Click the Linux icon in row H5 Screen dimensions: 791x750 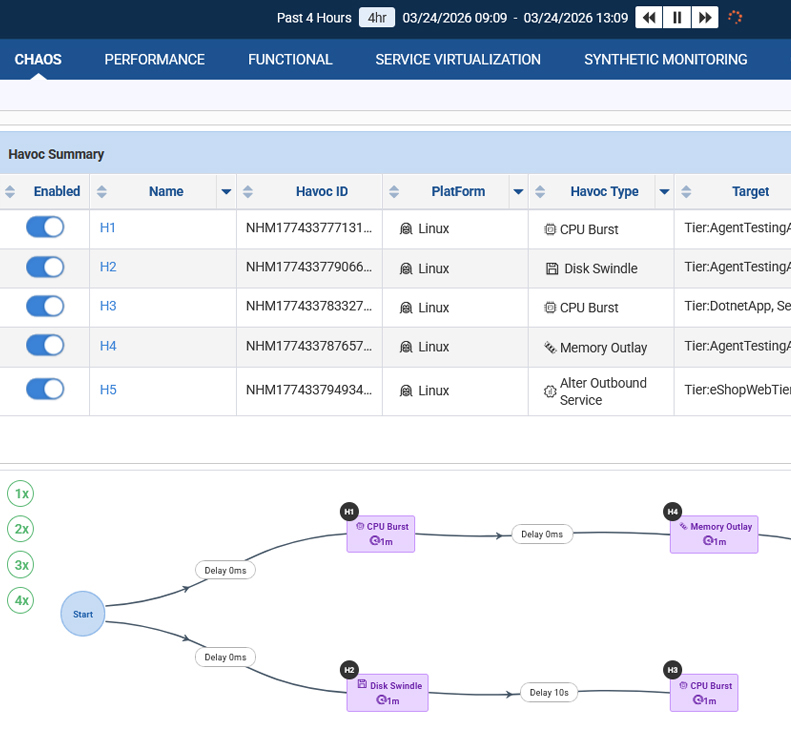pyautogui.click(x=406, y=391)
